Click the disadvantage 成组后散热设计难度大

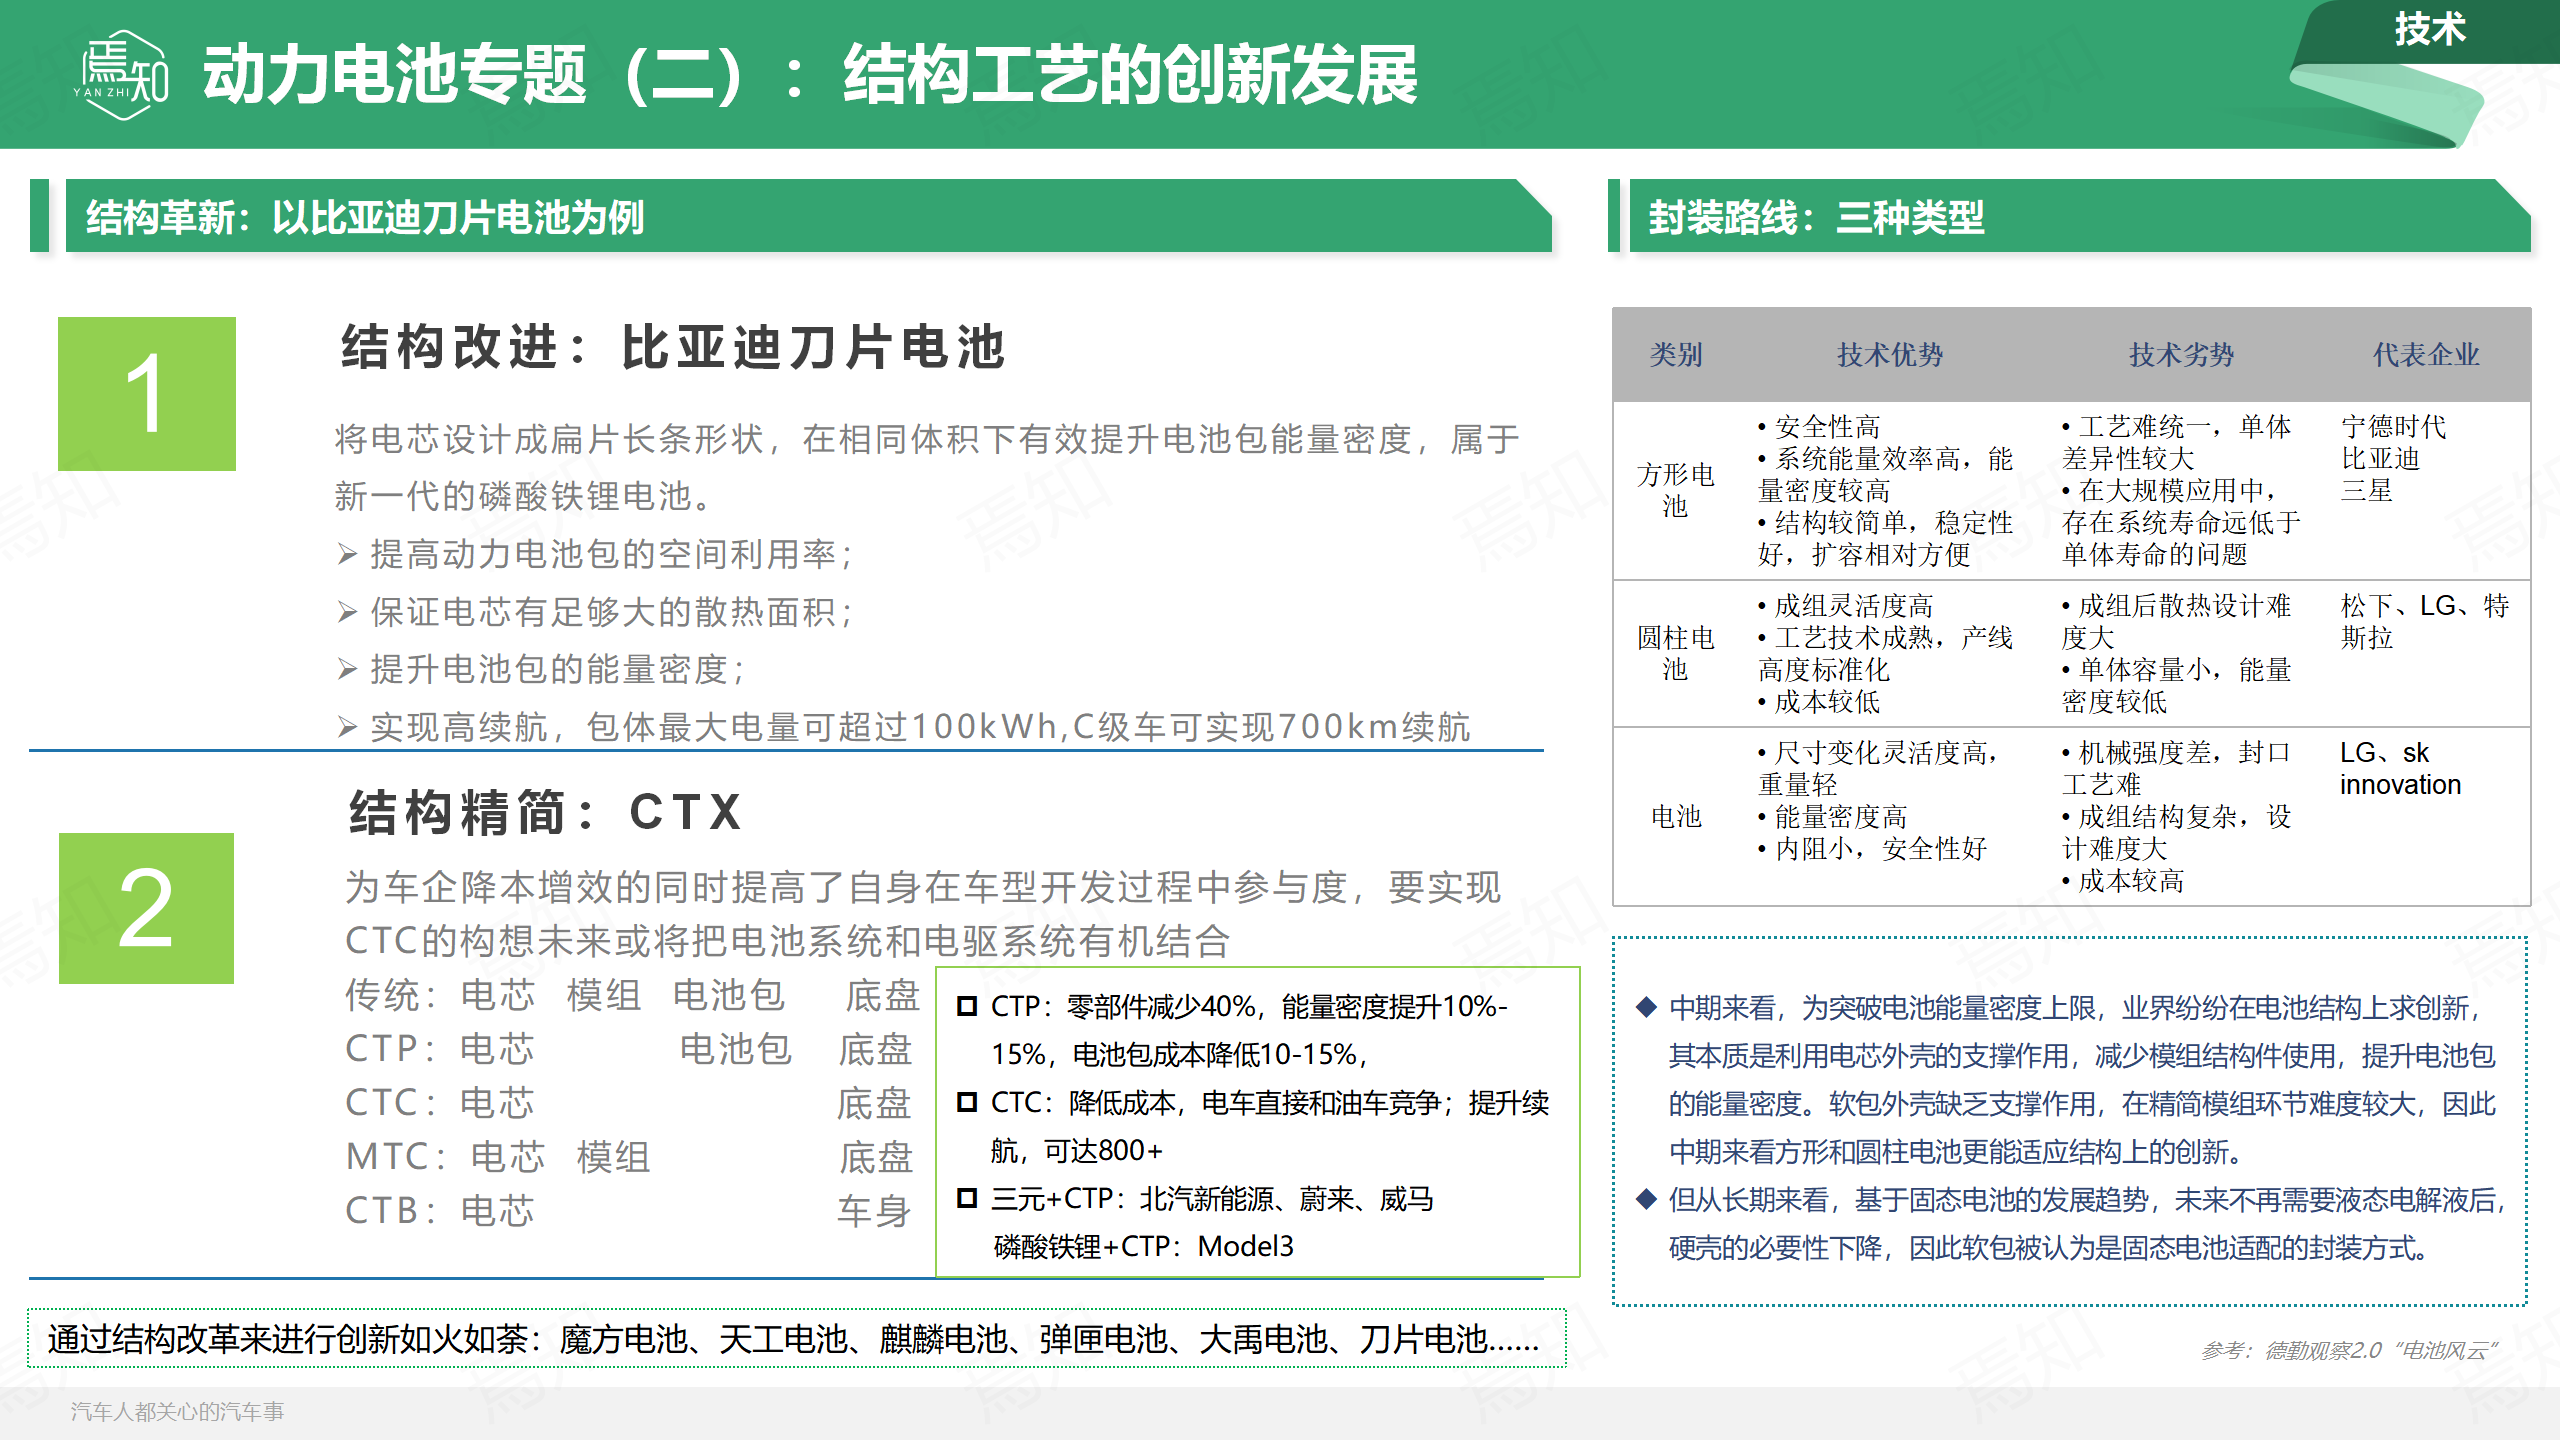point(2176,621)
